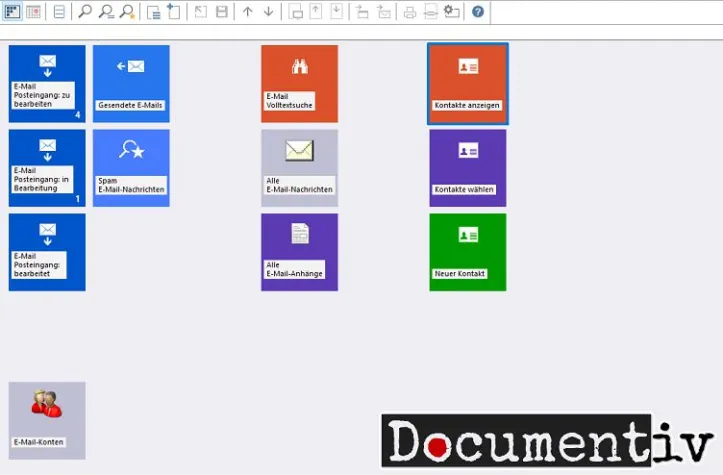Open the E-Mail Posteingang: zu bearbeiten tile

[47, 83]
